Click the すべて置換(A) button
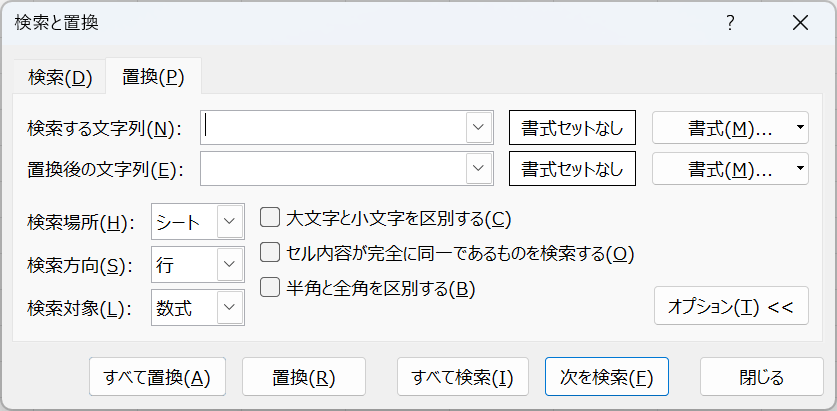The image size is (837, 411). [x=157, y=377]
